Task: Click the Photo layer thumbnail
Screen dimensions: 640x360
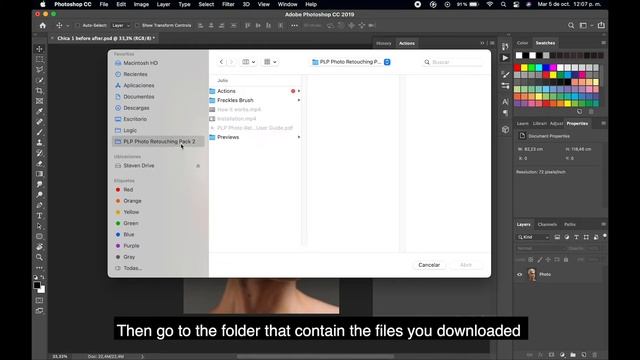Action: [532, 275]
